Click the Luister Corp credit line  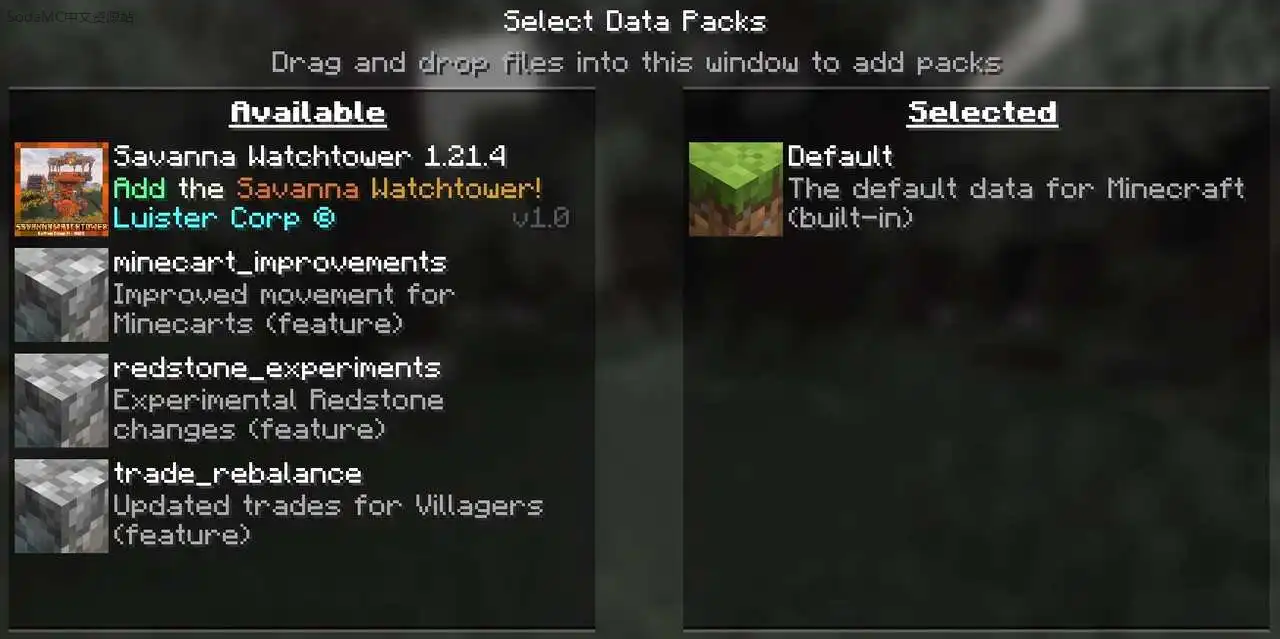click(x=224, y=218)
